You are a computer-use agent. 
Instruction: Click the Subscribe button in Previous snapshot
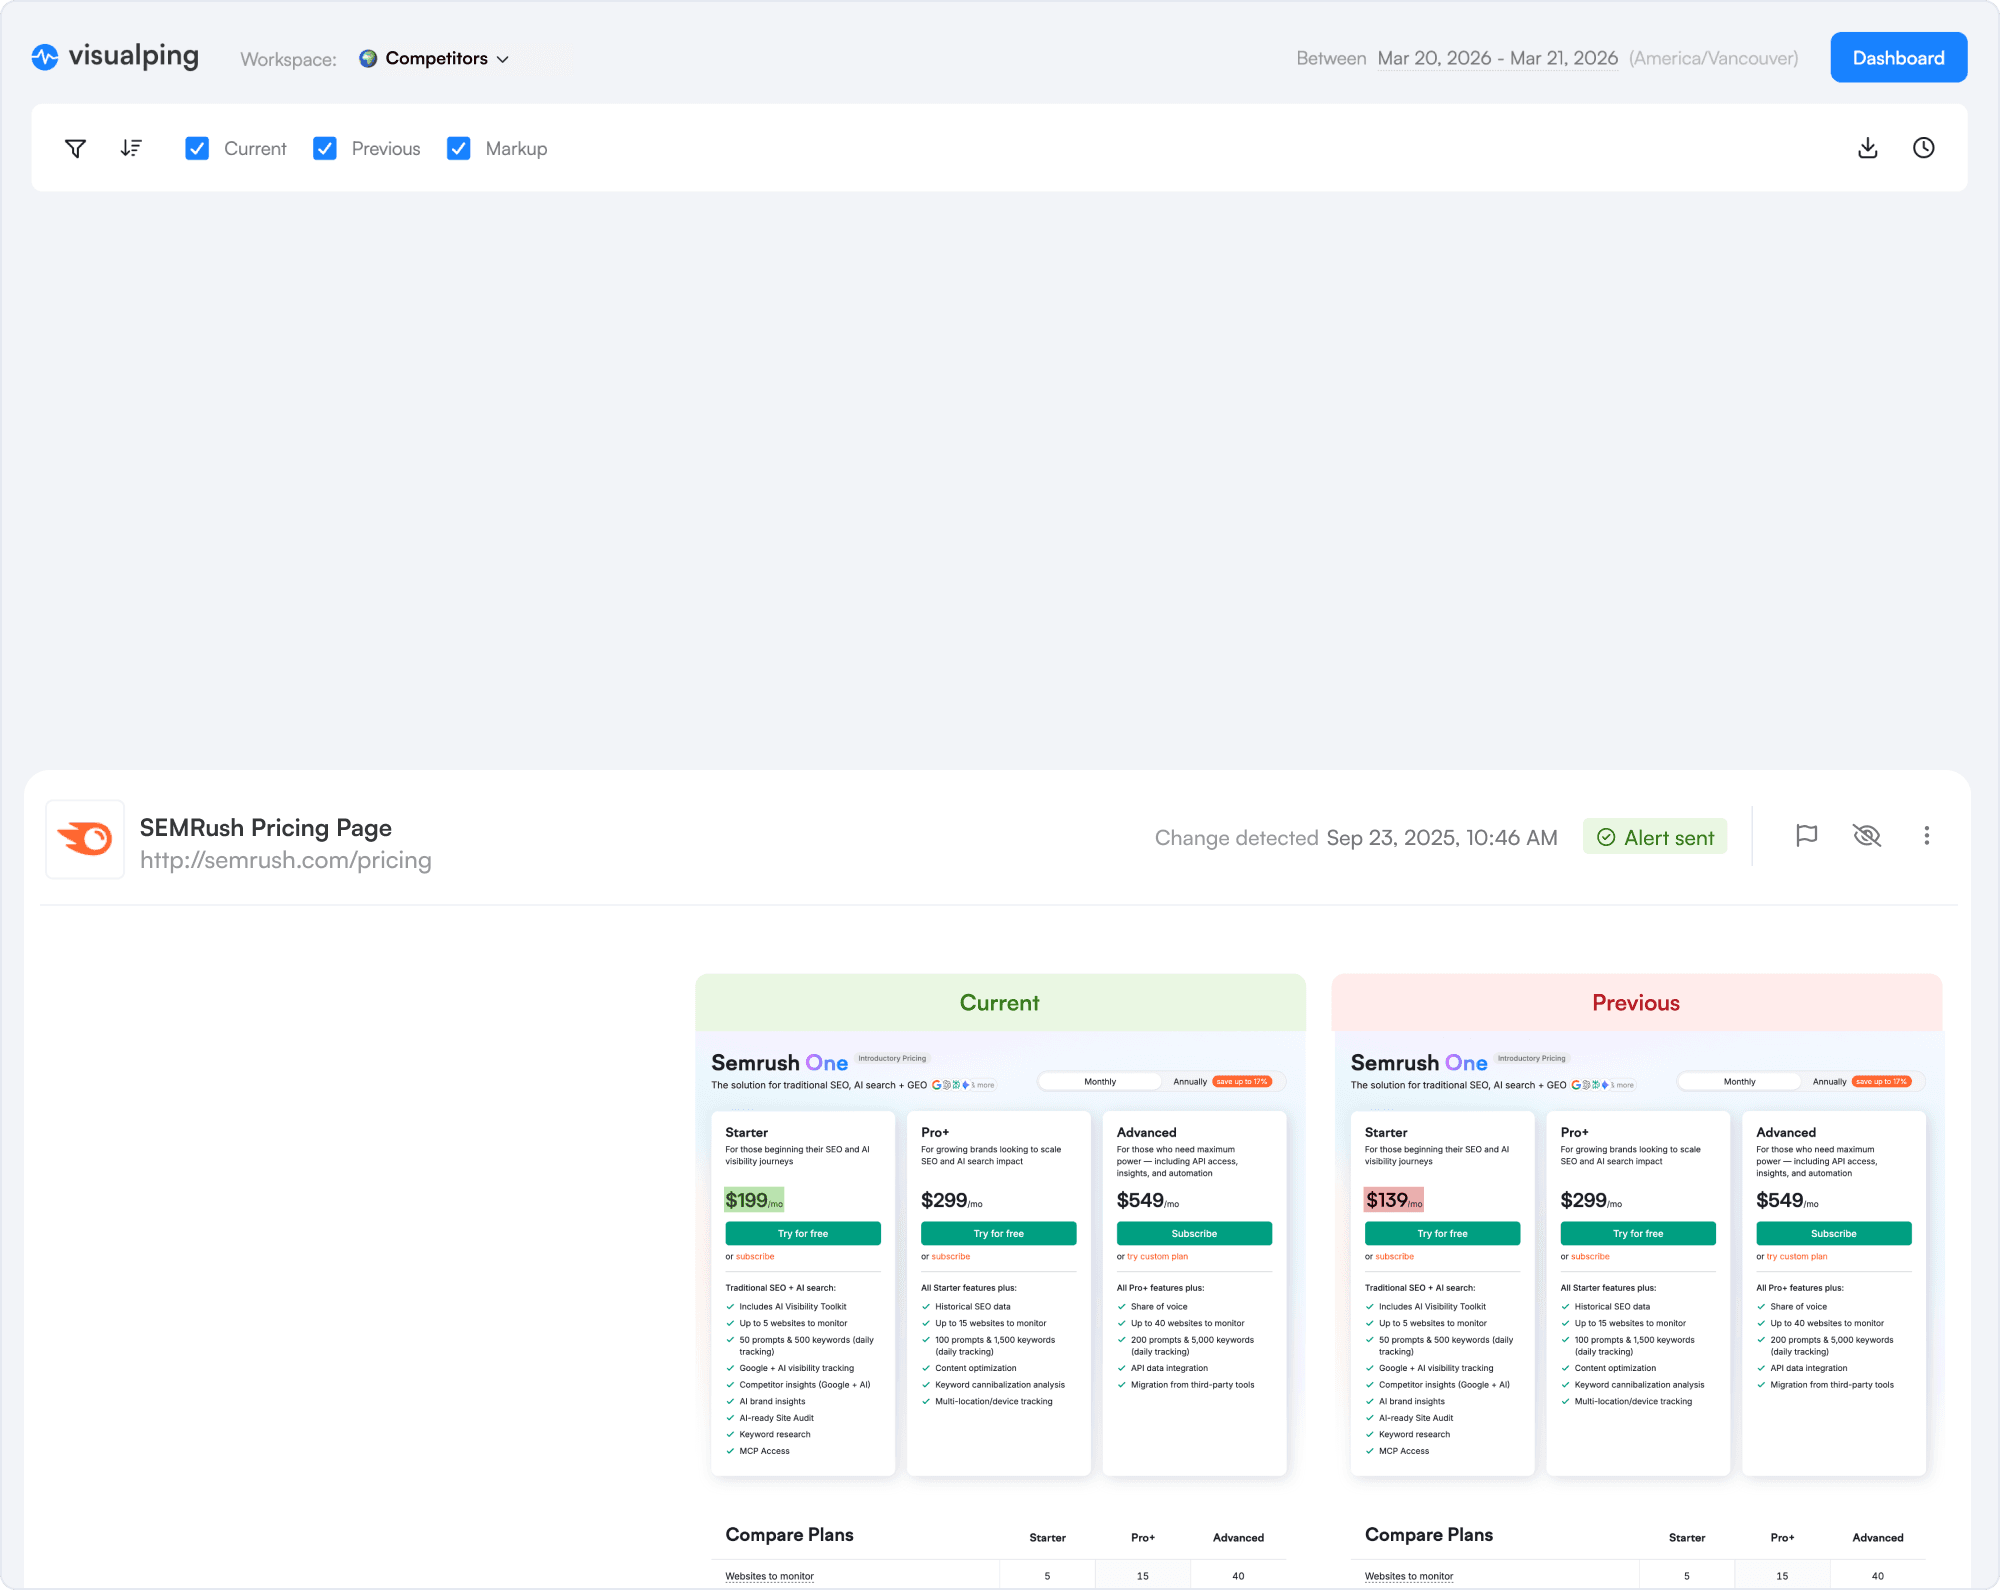point(1834,1233)
